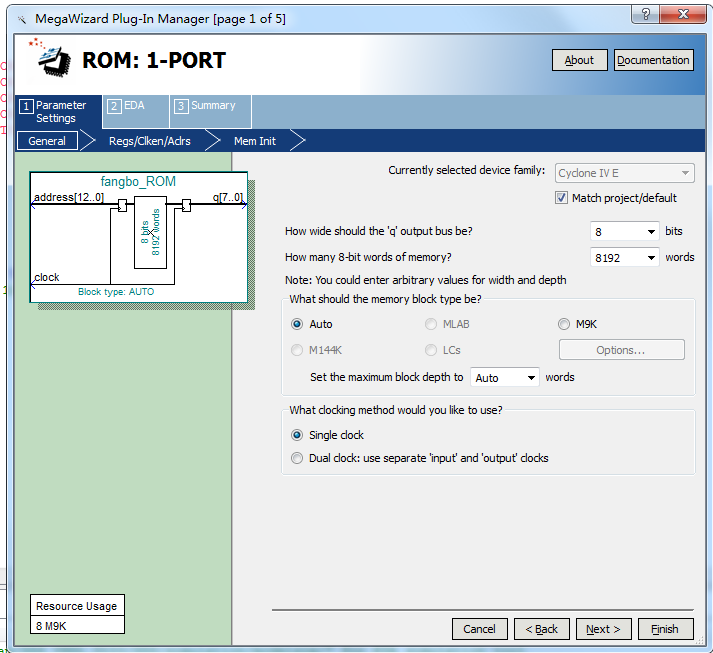
Task: Proceed with the Next > button
Action: (x=603, y=629)
